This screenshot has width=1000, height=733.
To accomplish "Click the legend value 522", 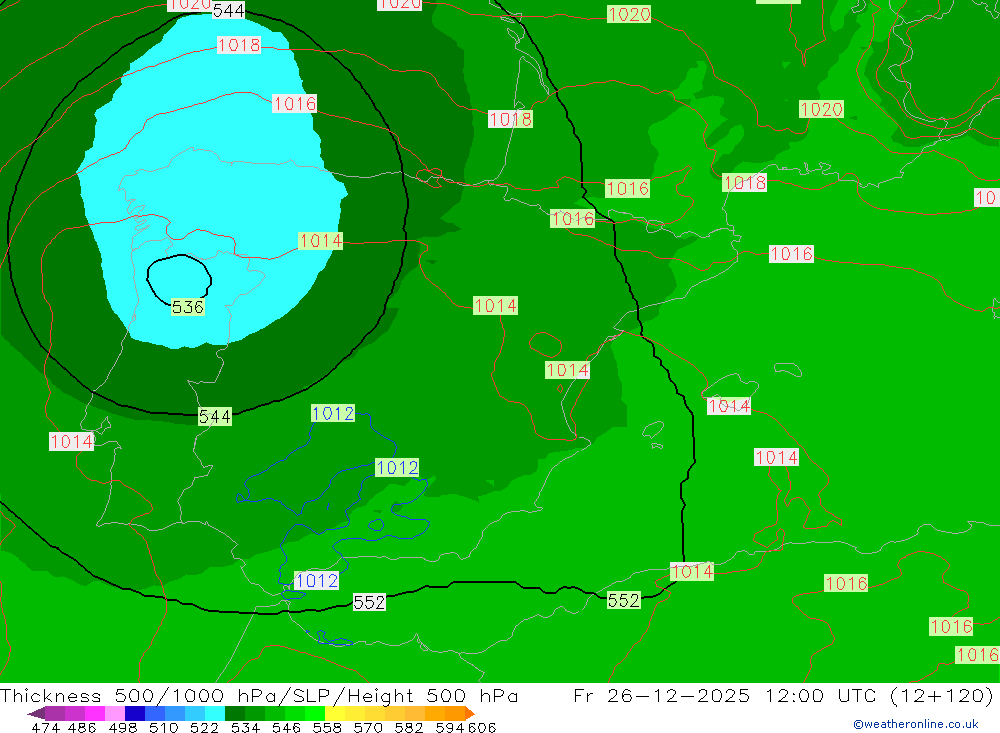I will coord(205,727).
